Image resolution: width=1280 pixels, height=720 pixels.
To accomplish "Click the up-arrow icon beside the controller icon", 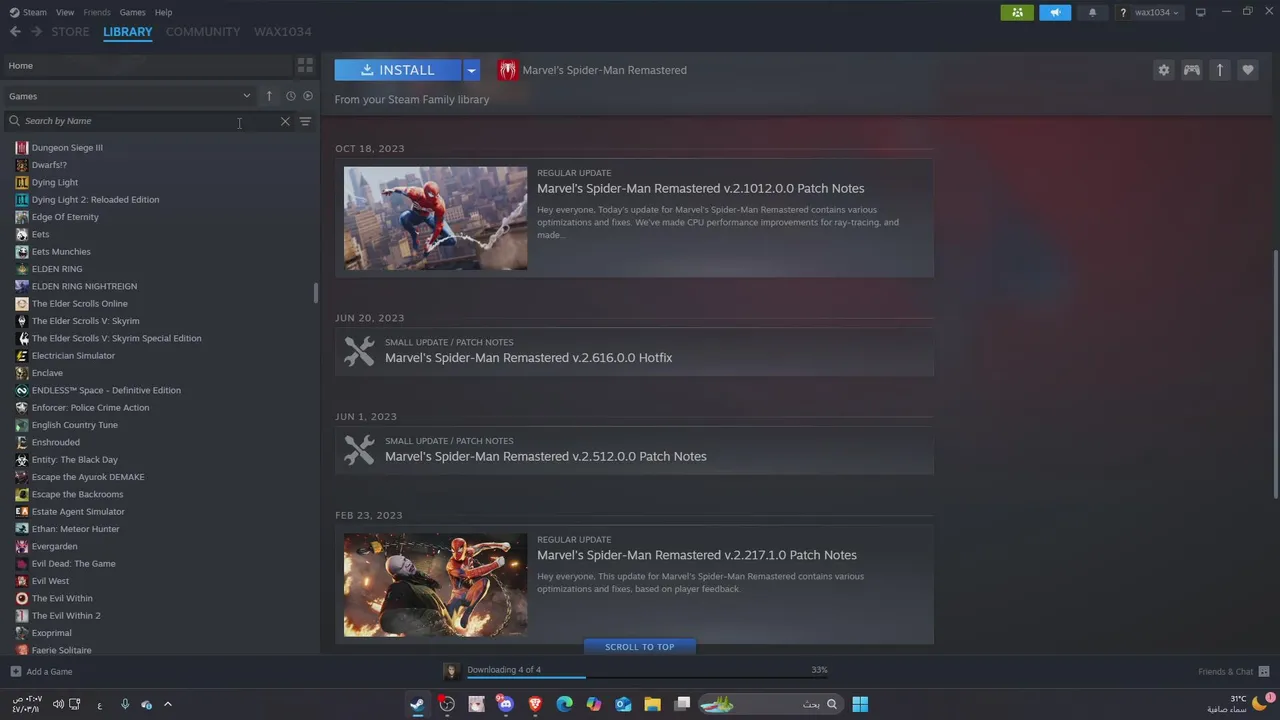I will (x=1219, y=70).
